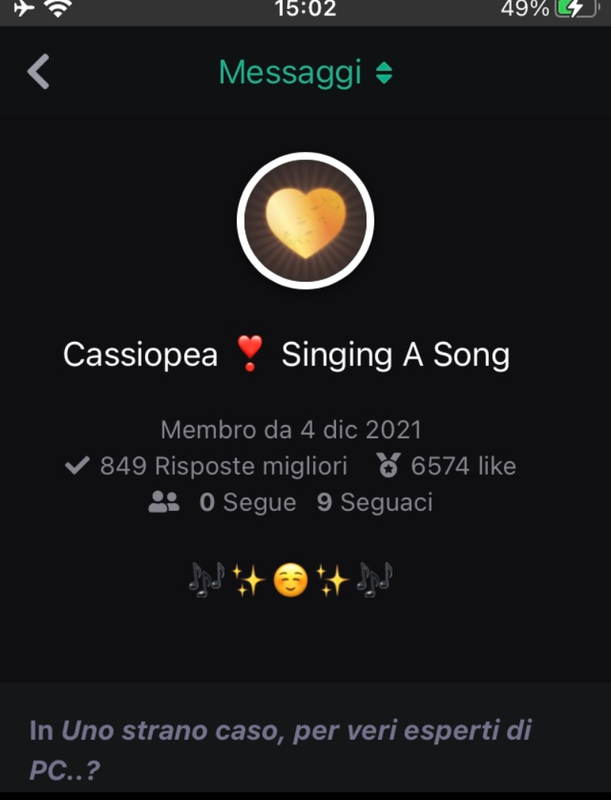Tap the left musical notes emoji
Screen dimensions: 611x800
(207, 580)
